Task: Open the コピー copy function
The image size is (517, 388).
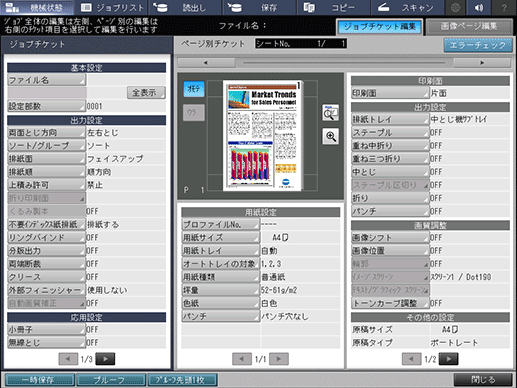Action: [x=333, y=7]
